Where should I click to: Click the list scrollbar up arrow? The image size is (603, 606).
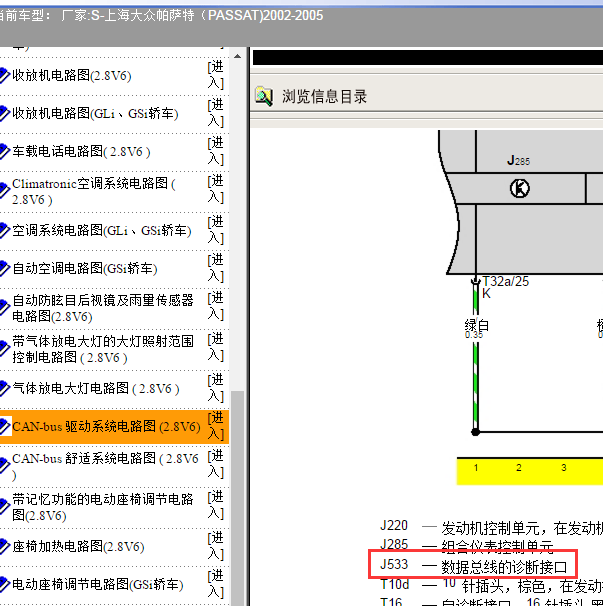(237, 56)
